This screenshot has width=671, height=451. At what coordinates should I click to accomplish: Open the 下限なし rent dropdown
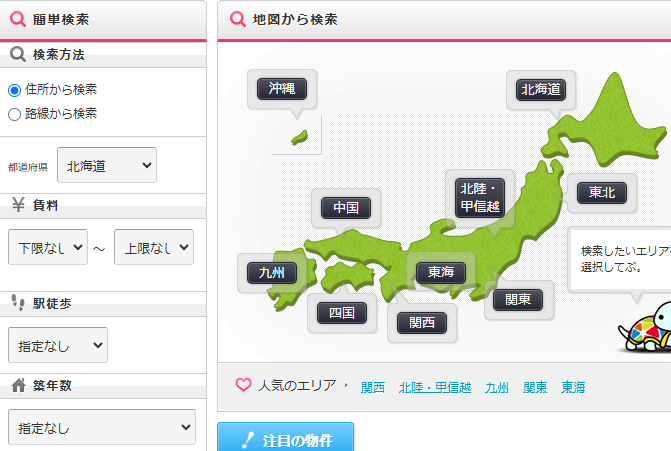(47, 247)
